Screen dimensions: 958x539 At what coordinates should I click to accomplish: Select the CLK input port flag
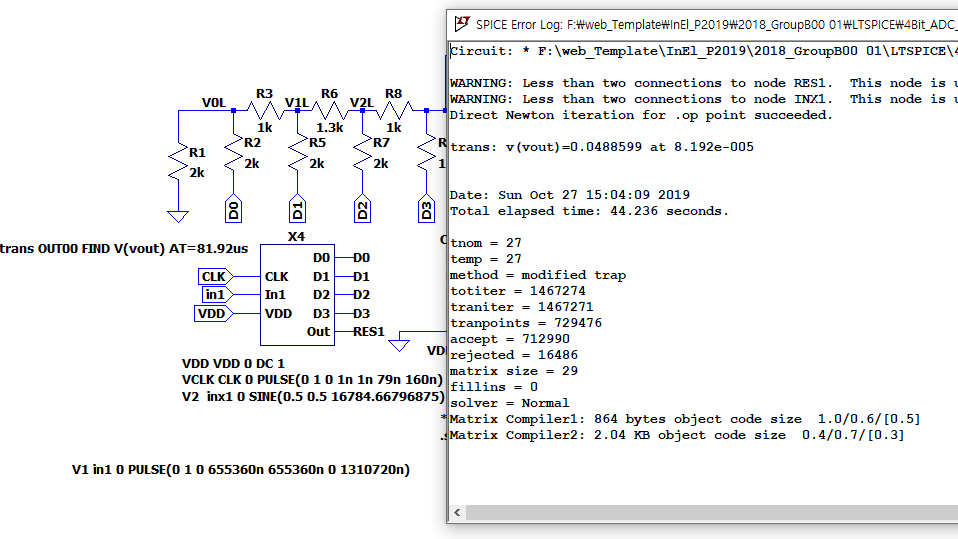213,276
